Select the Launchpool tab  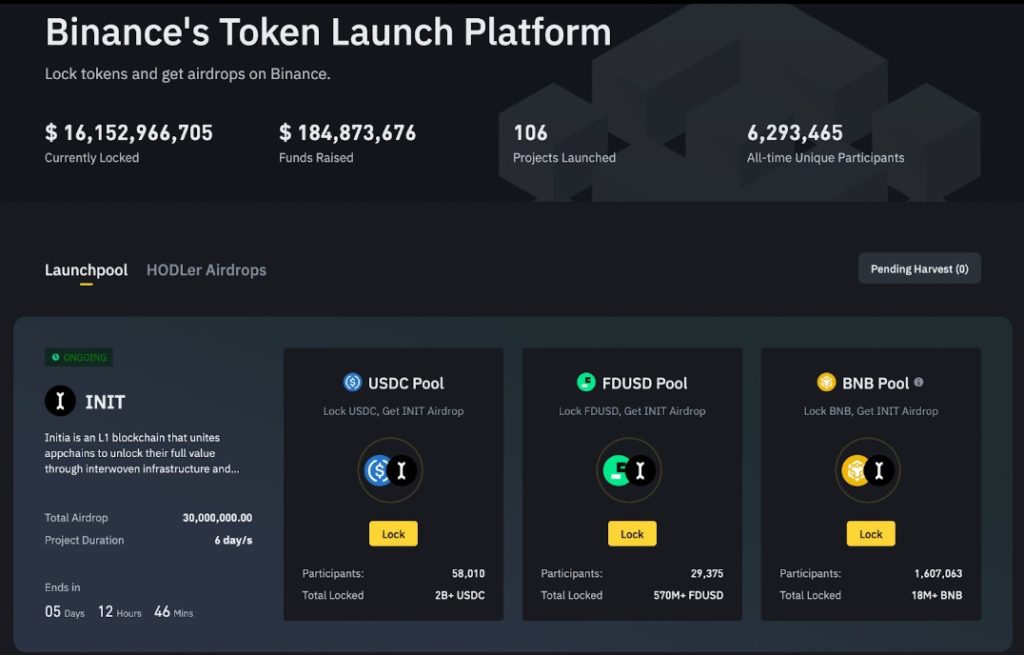(86, 270)
